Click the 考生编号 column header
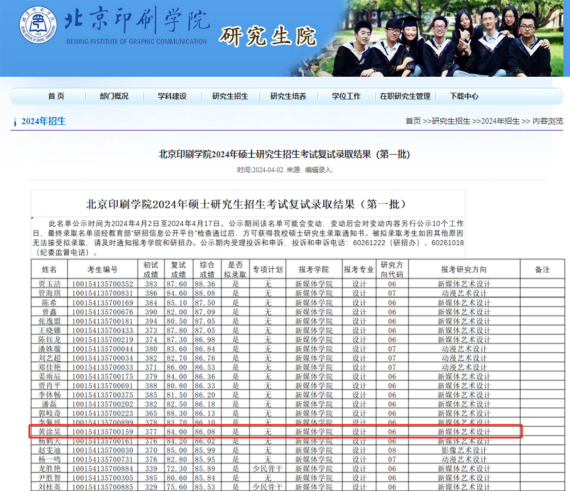The image size is (570, 492). (x=102, y=269)
